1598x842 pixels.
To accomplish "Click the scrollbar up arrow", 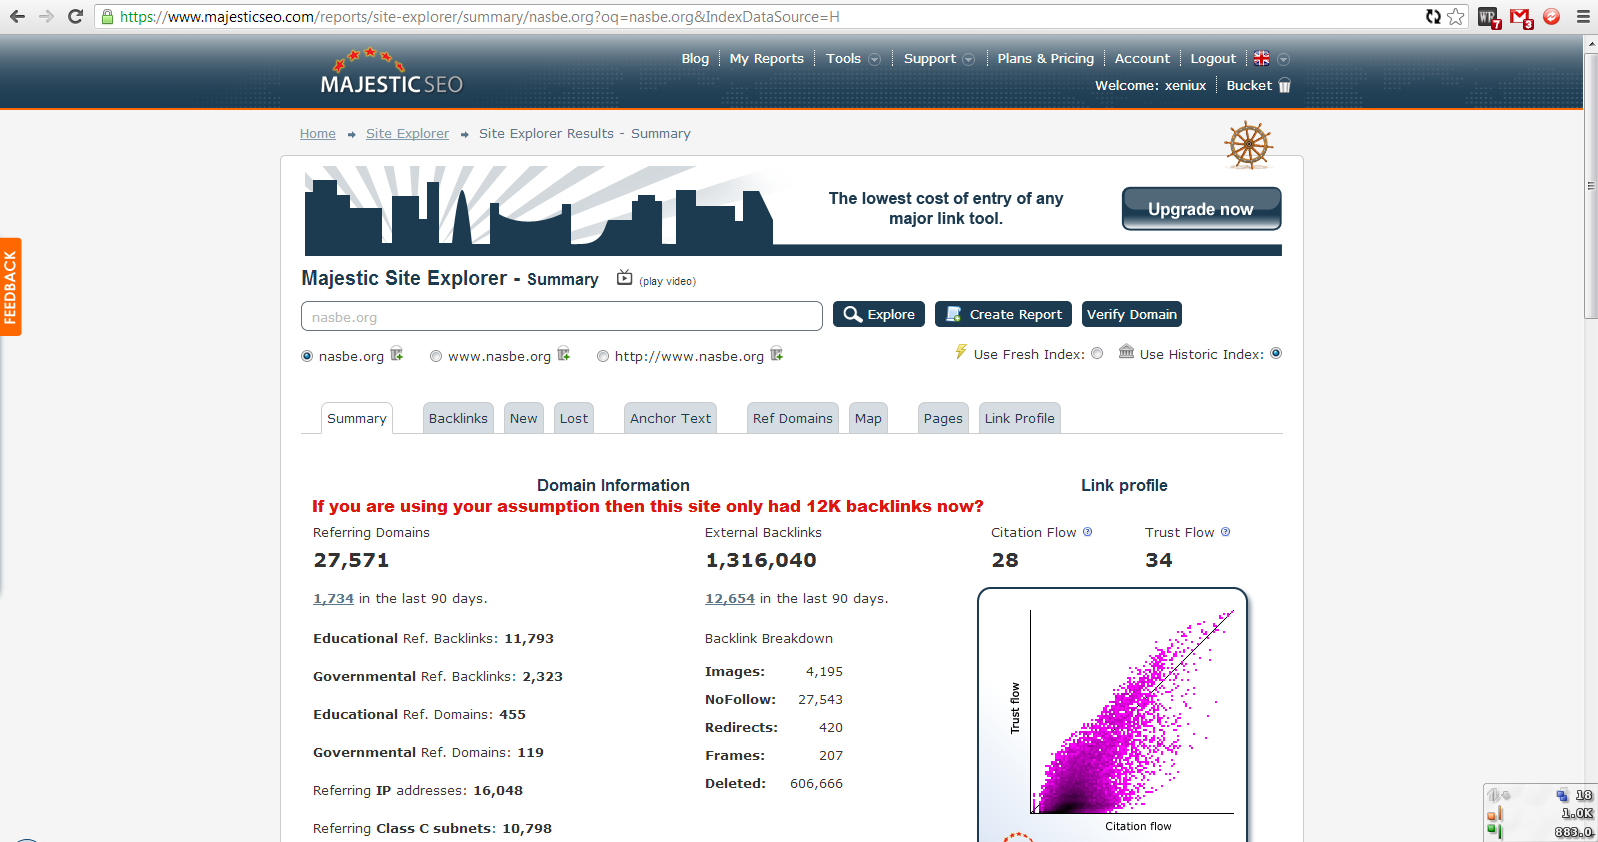I will pos(1591,44).
